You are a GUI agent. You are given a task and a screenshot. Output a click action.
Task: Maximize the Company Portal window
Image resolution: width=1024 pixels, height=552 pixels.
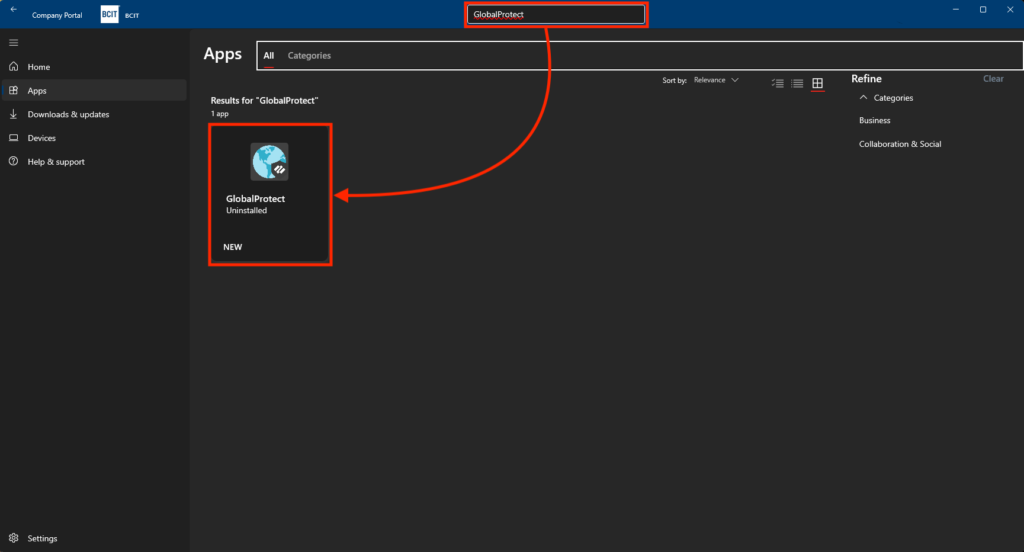click(983, 10)
